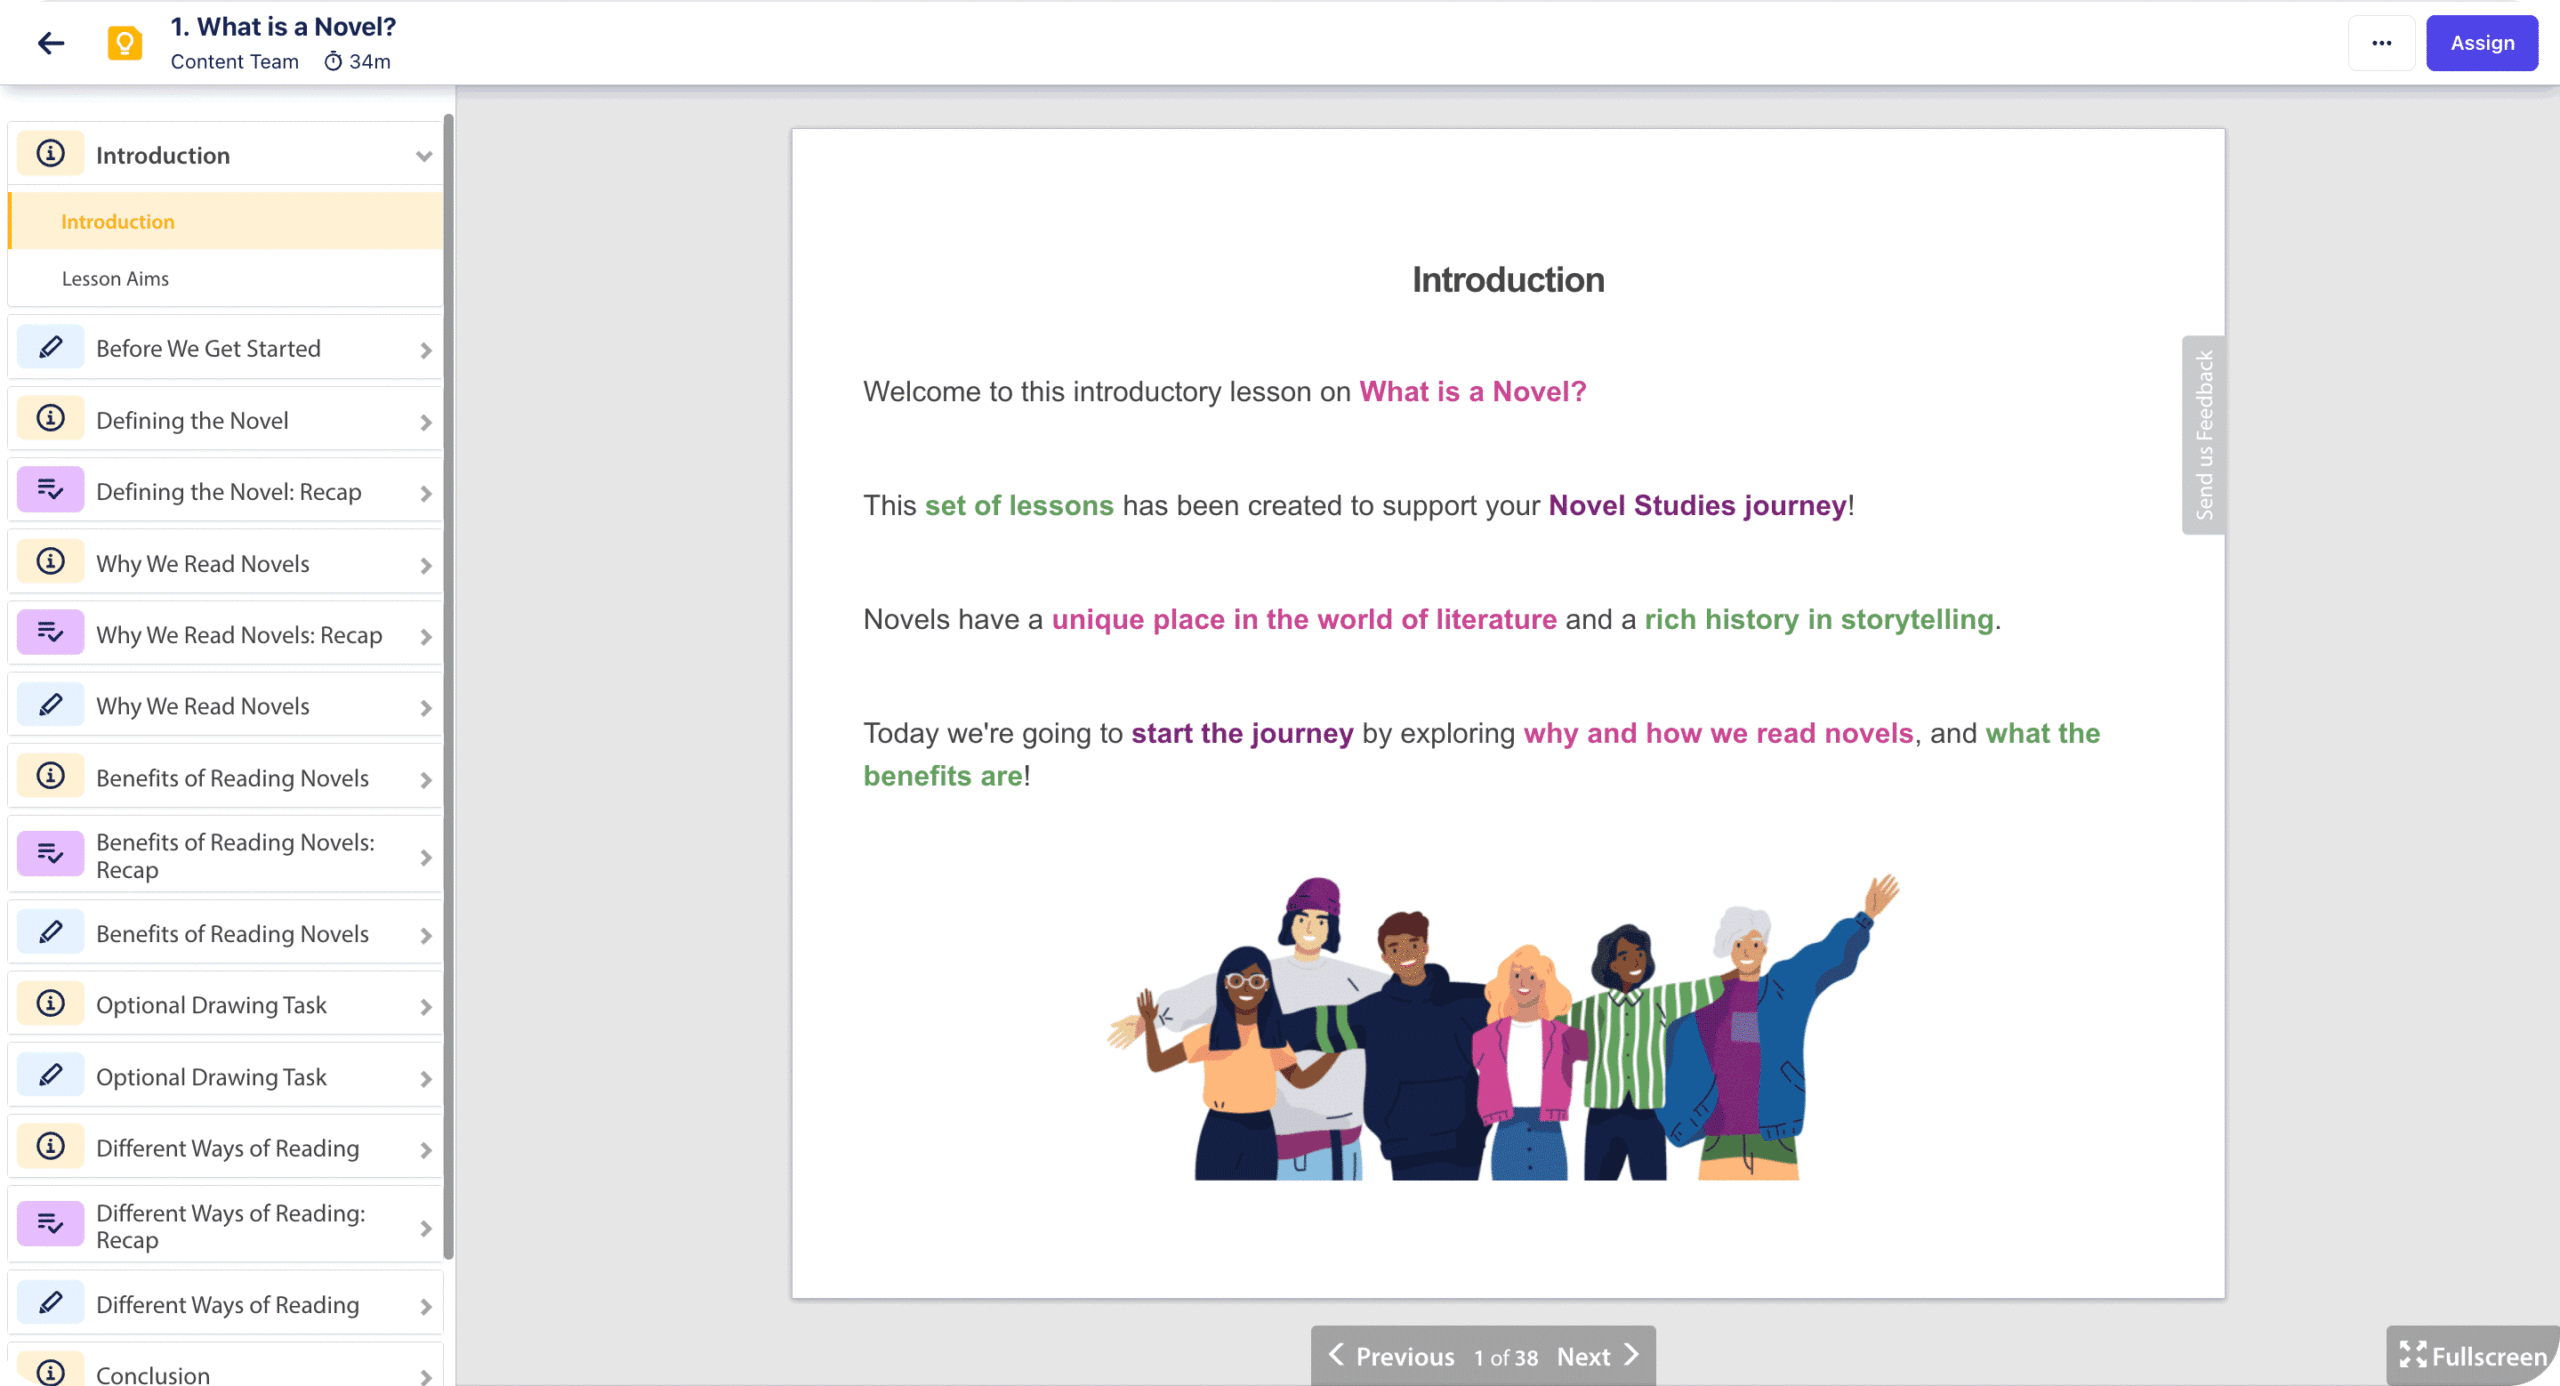Click the checklist icon for Defining the Novel: Recap

point(51,491)
